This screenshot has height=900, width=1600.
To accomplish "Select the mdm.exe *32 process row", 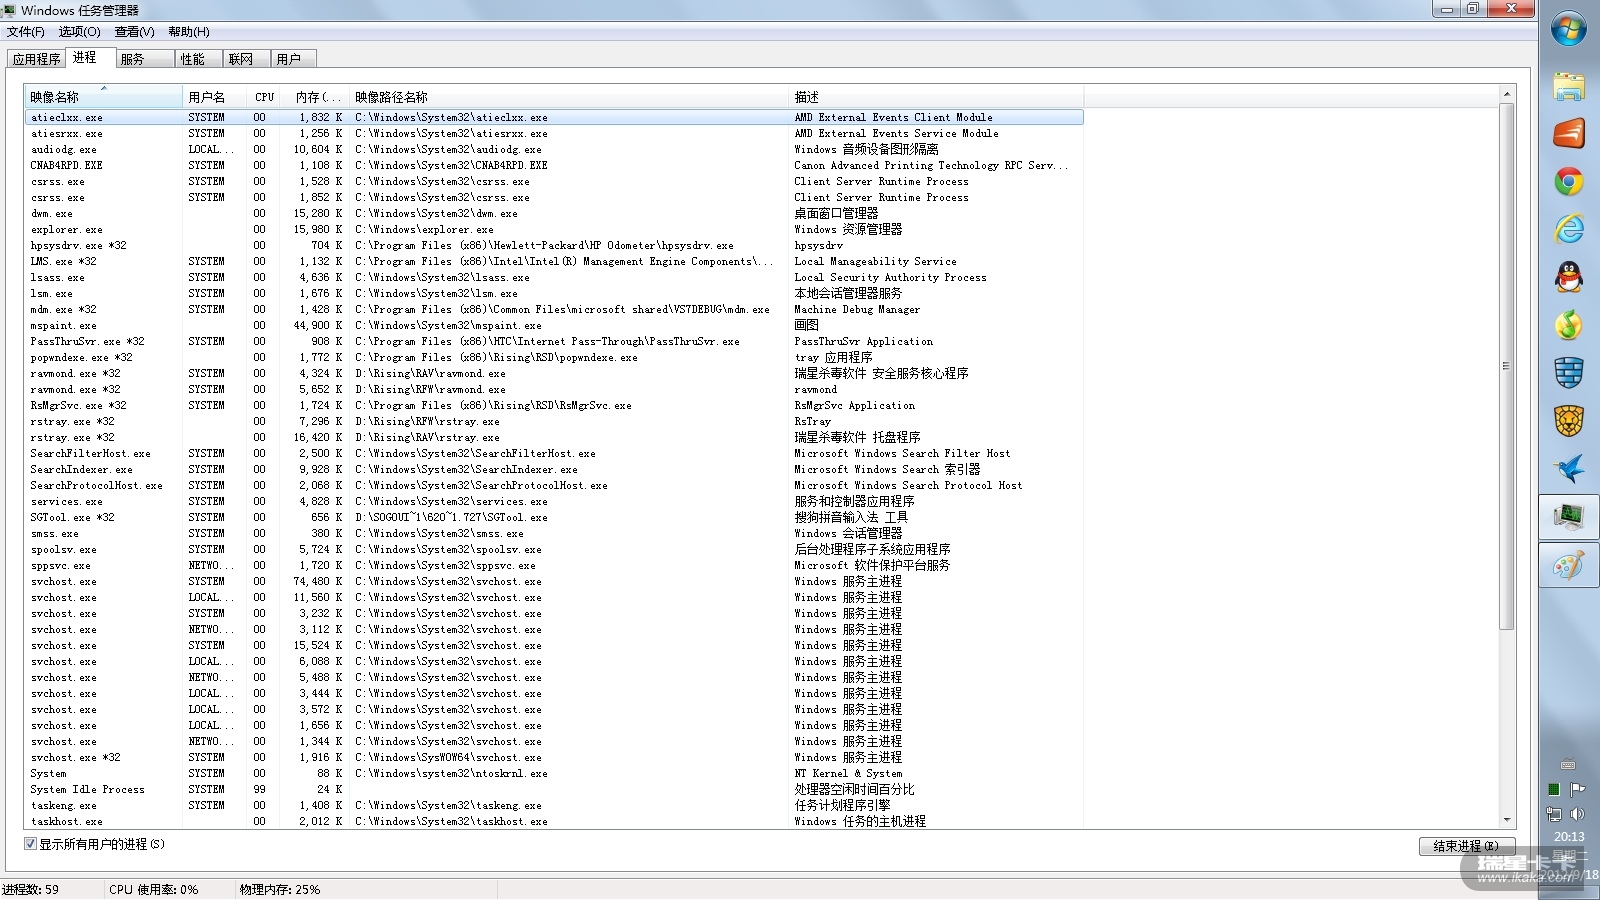I will pyautogui.click(x=554, y=309).
